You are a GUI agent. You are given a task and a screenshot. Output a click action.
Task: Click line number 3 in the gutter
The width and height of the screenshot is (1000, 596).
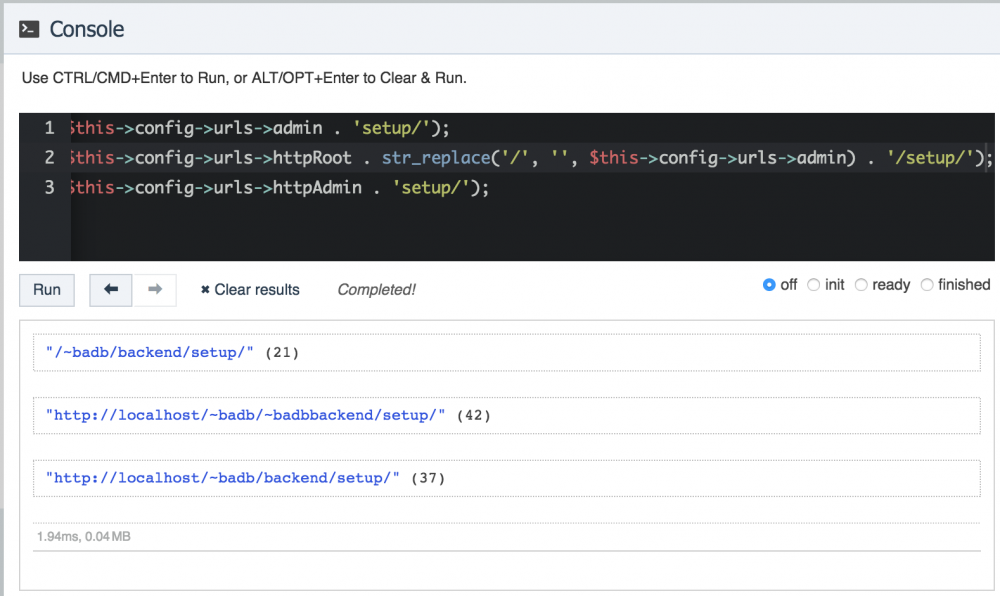pyautogui.click(x=49, y=187)
